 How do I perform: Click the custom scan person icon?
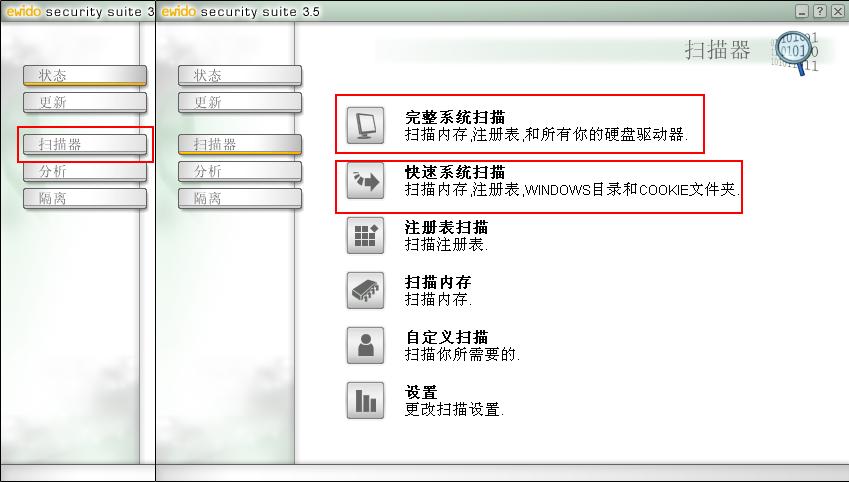click(365, 345)
